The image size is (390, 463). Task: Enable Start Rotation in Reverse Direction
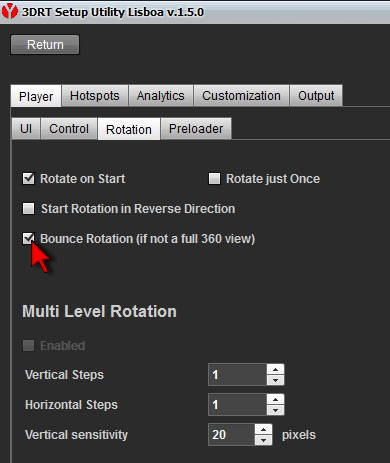[x=28, y=209]
